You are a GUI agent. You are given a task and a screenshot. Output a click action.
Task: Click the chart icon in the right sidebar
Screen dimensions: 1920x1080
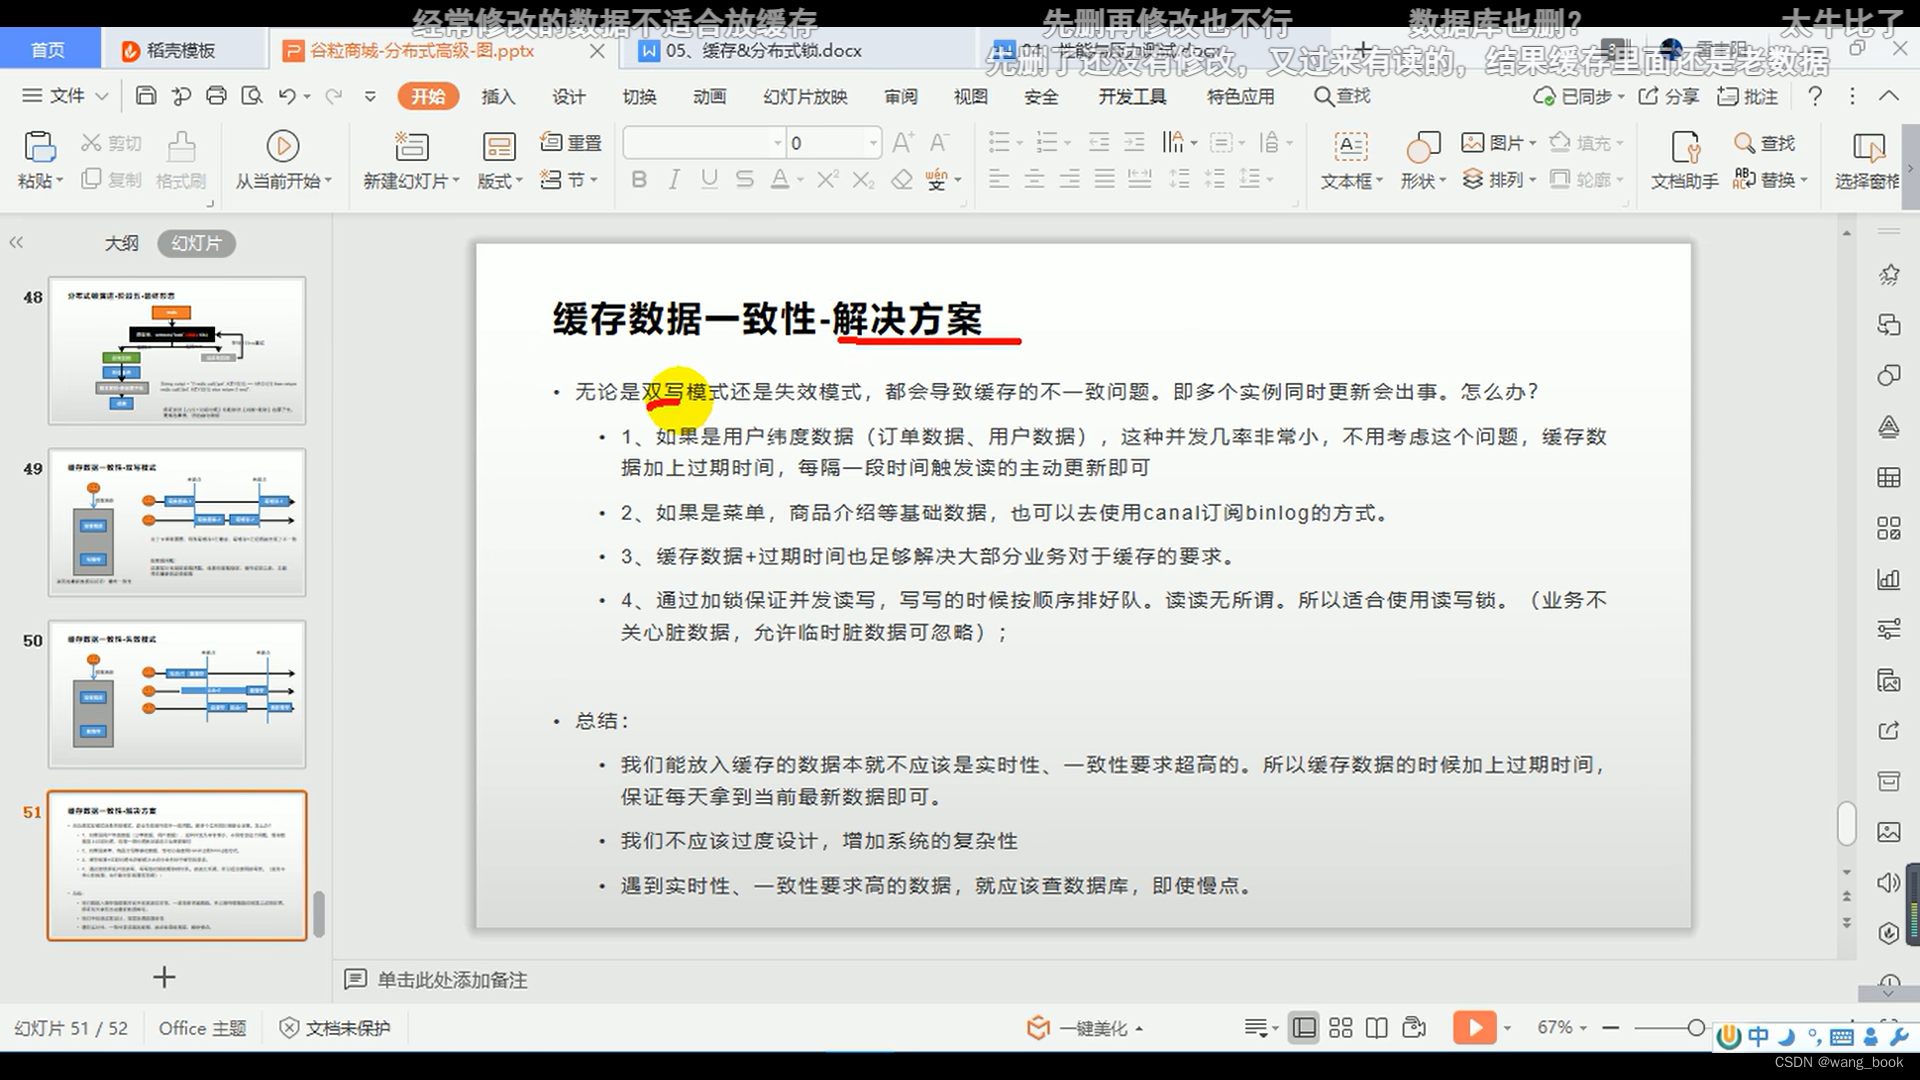[x=1888, y=579]
